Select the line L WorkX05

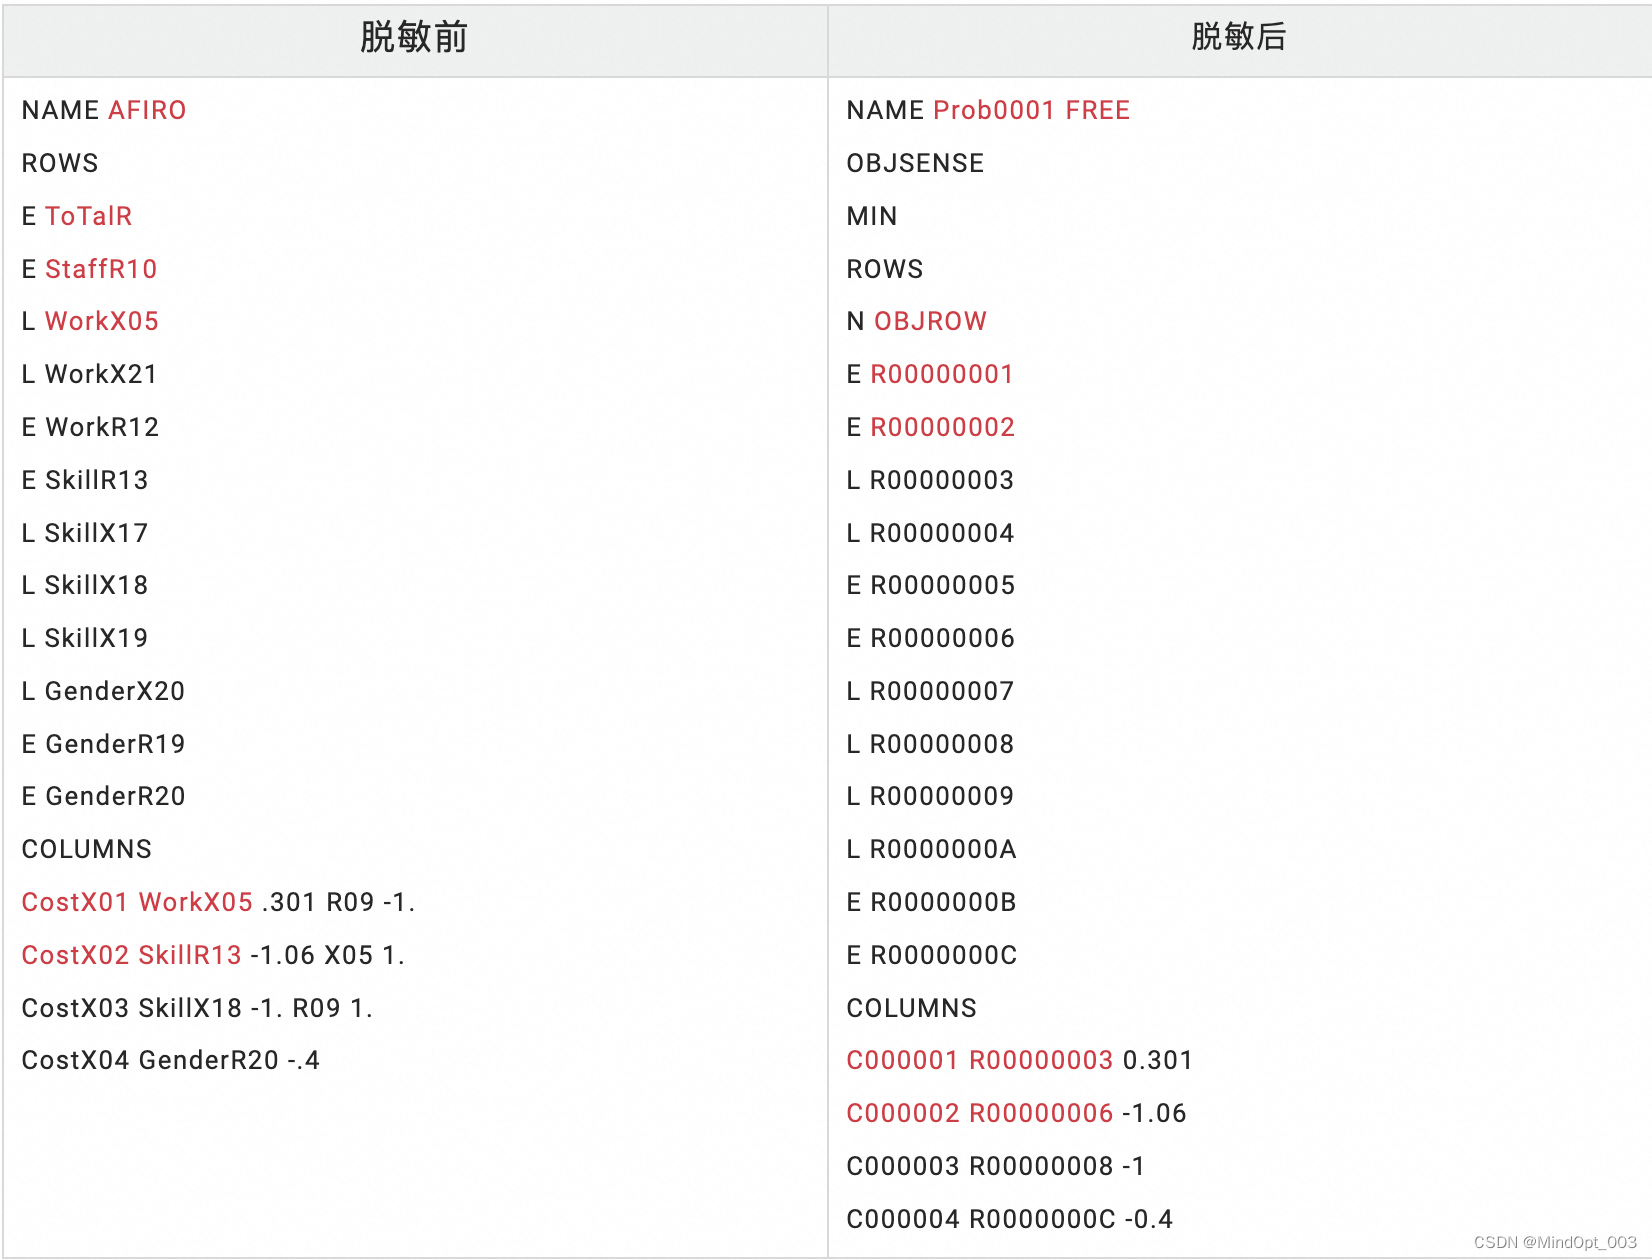90,321
